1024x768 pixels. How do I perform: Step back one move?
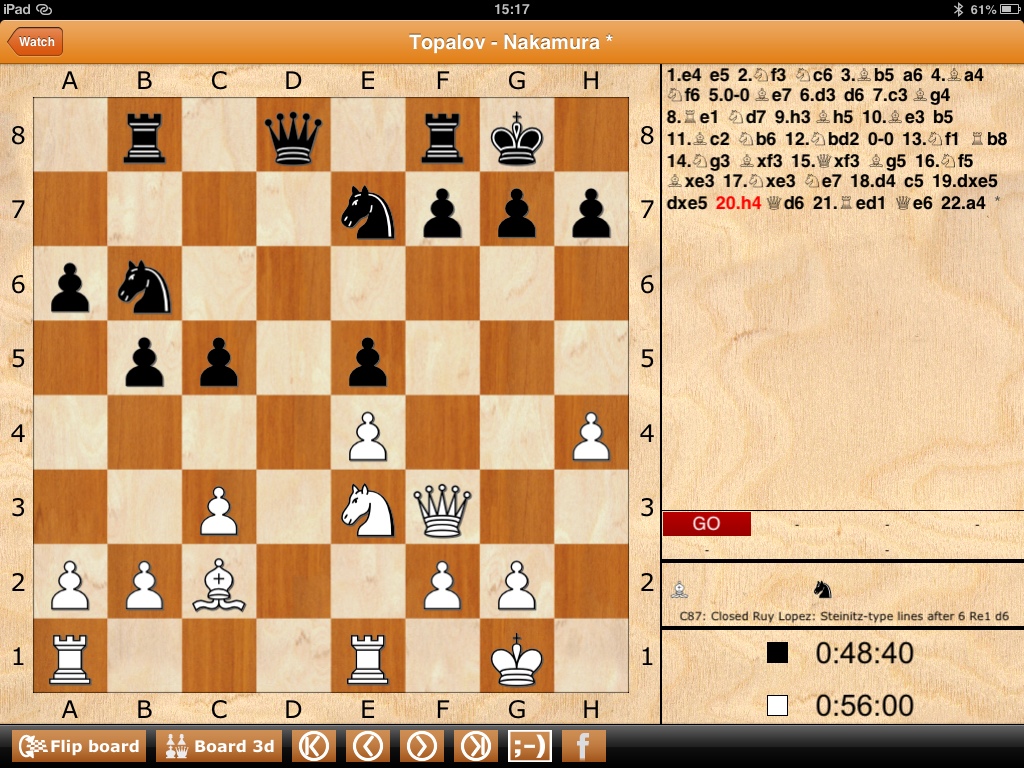coord(369,746)
